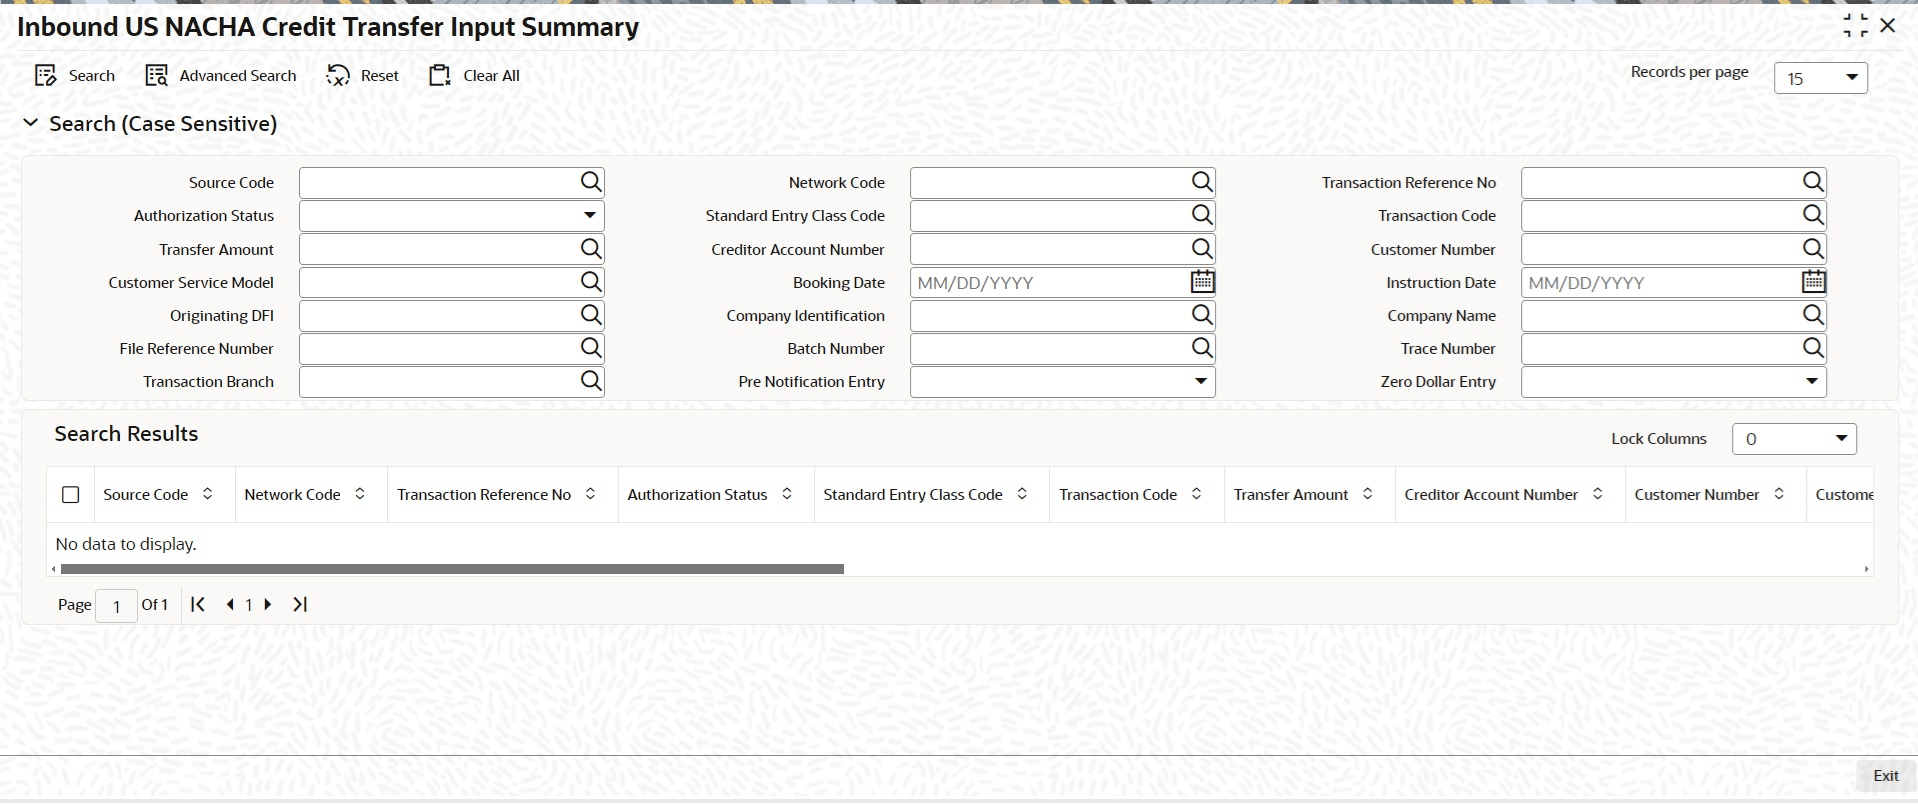1918x805 pixels.
Task: Open lookup for Source Code field
Action: point(591,182)
